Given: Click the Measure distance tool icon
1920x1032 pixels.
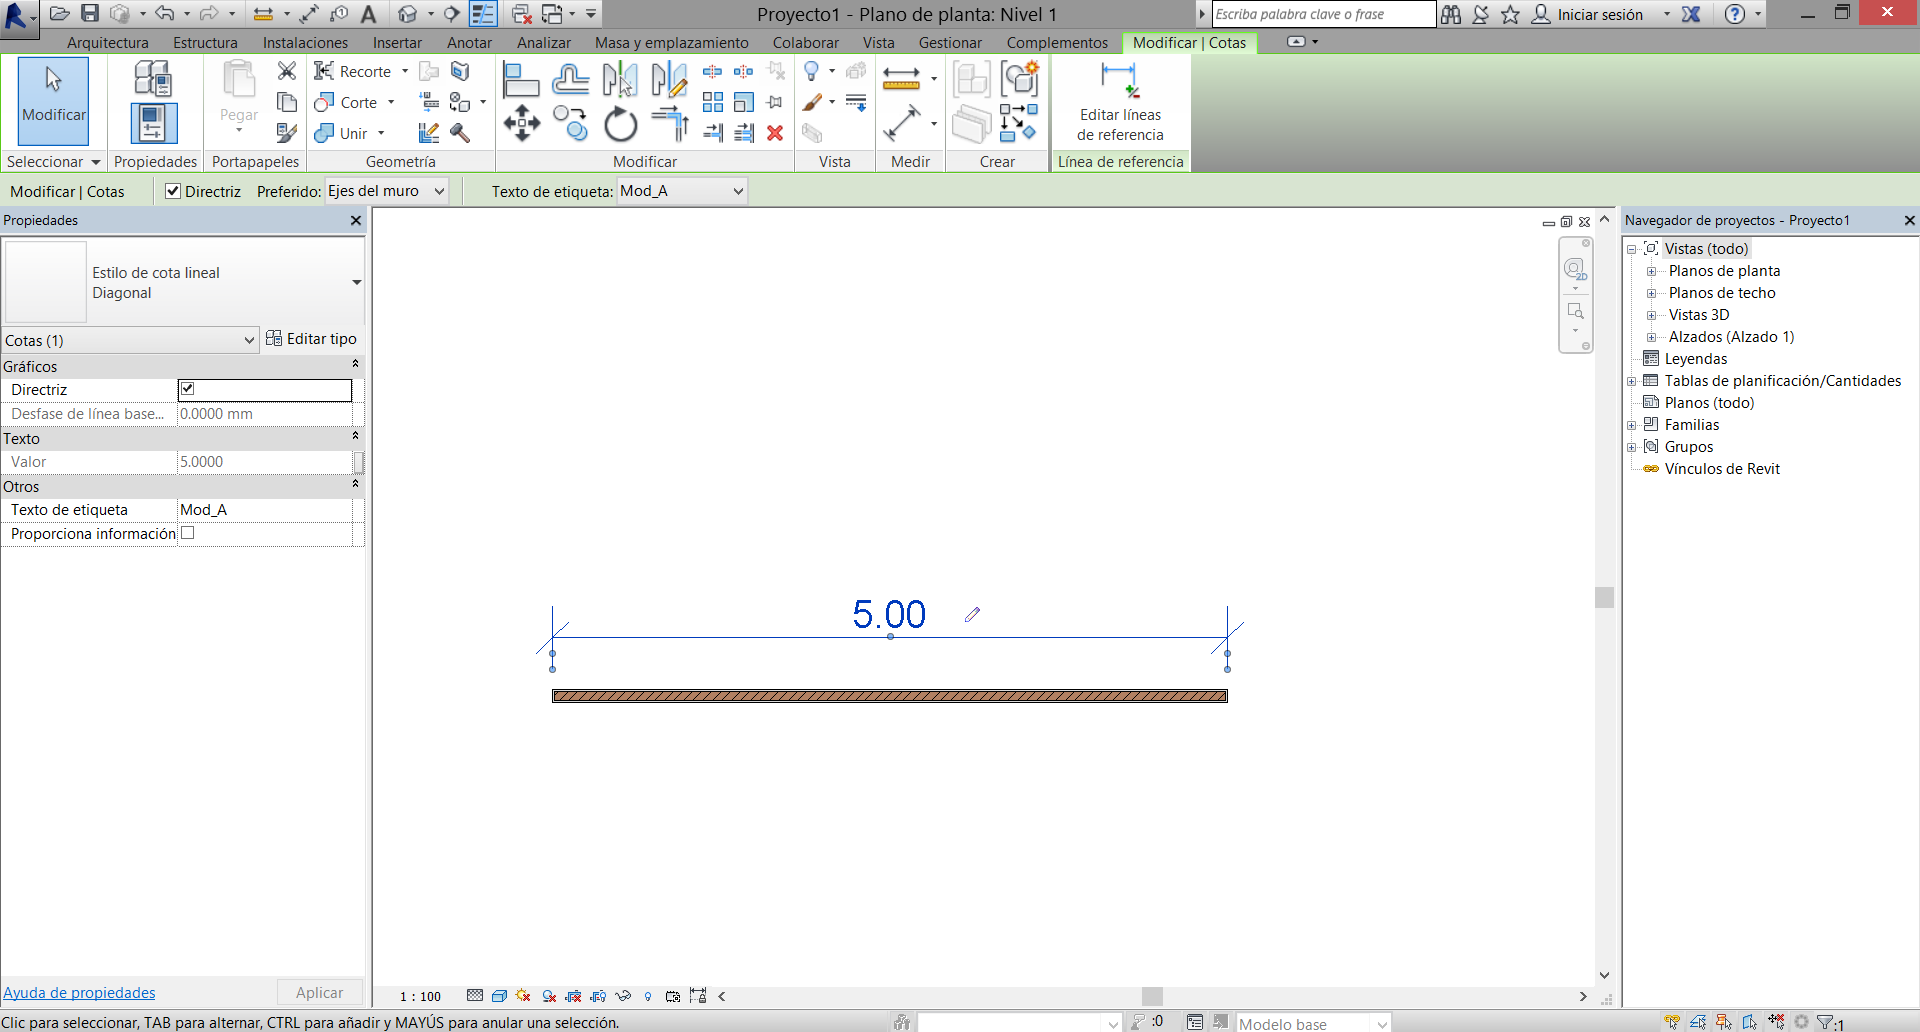Looking at the screenshot, I should pyautogui.click(x=901, y=78).
